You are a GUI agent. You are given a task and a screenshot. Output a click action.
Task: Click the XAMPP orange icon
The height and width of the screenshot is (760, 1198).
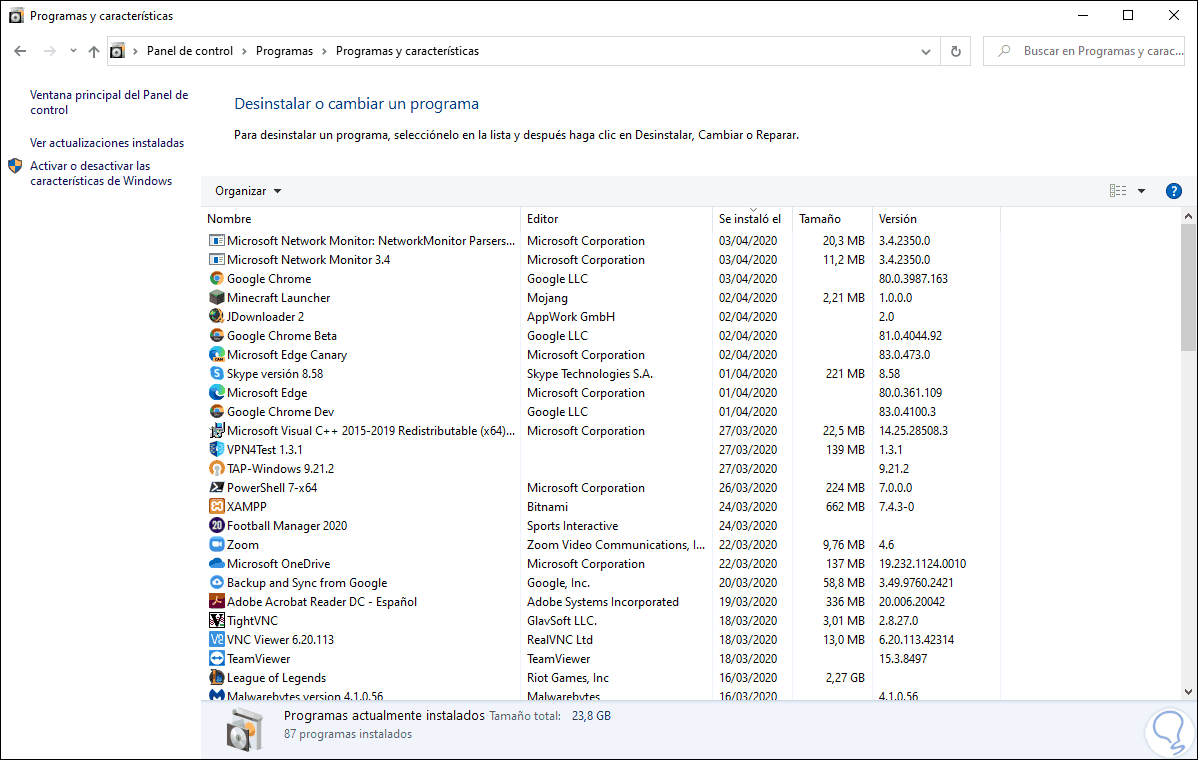coord(217,506)
